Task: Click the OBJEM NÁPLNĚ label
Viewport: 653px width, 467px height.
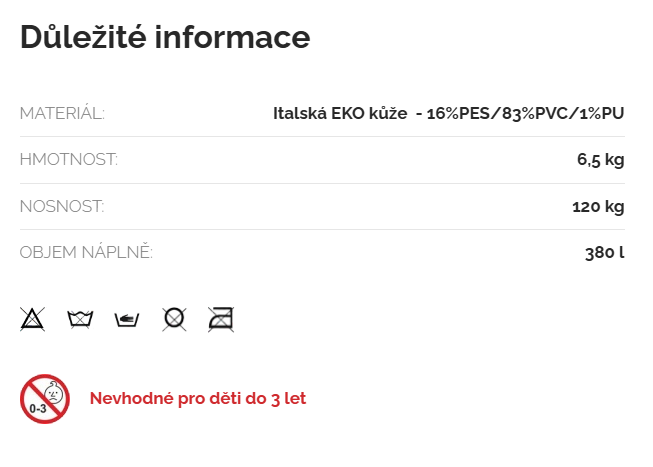Action: tap(86, 253)
